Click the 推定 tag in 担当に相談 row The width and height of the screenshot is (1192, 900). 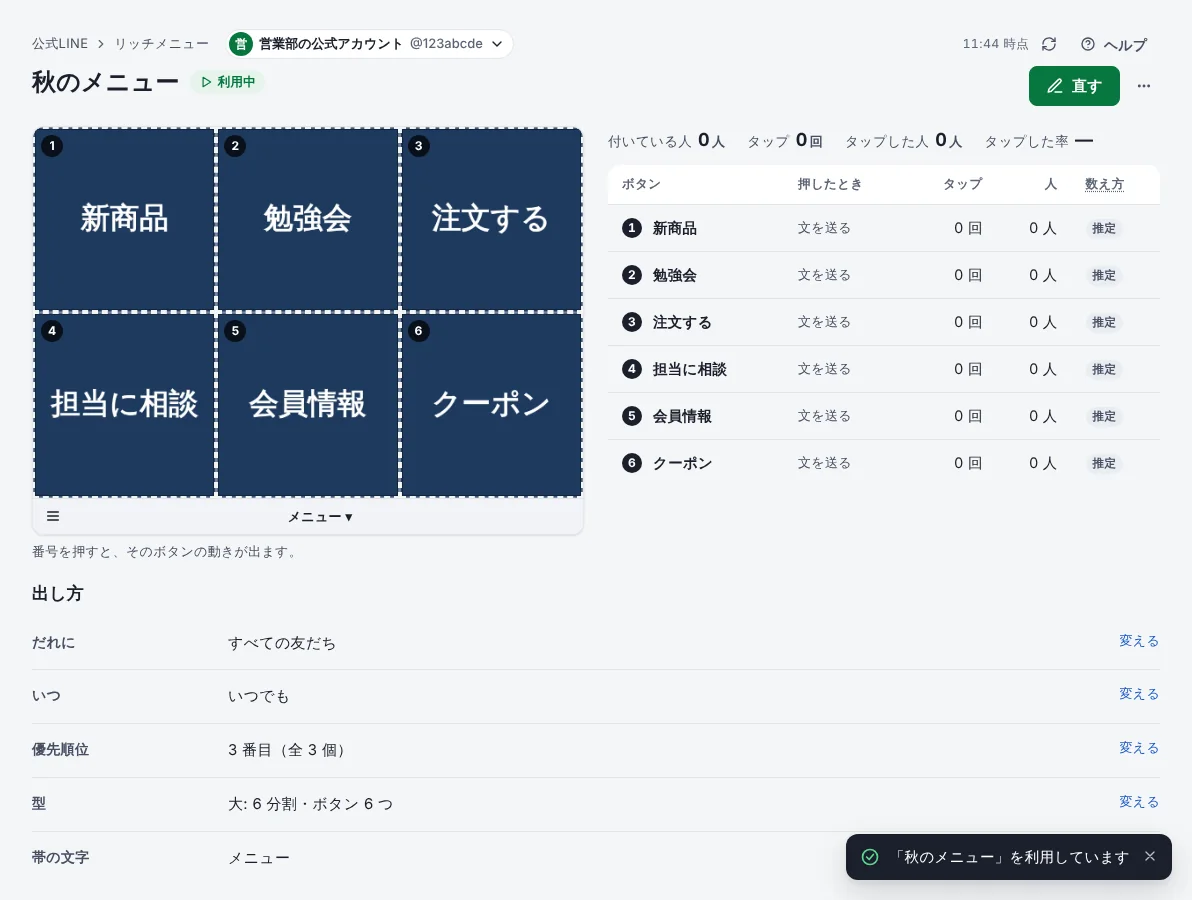[x=1104, y=369]
